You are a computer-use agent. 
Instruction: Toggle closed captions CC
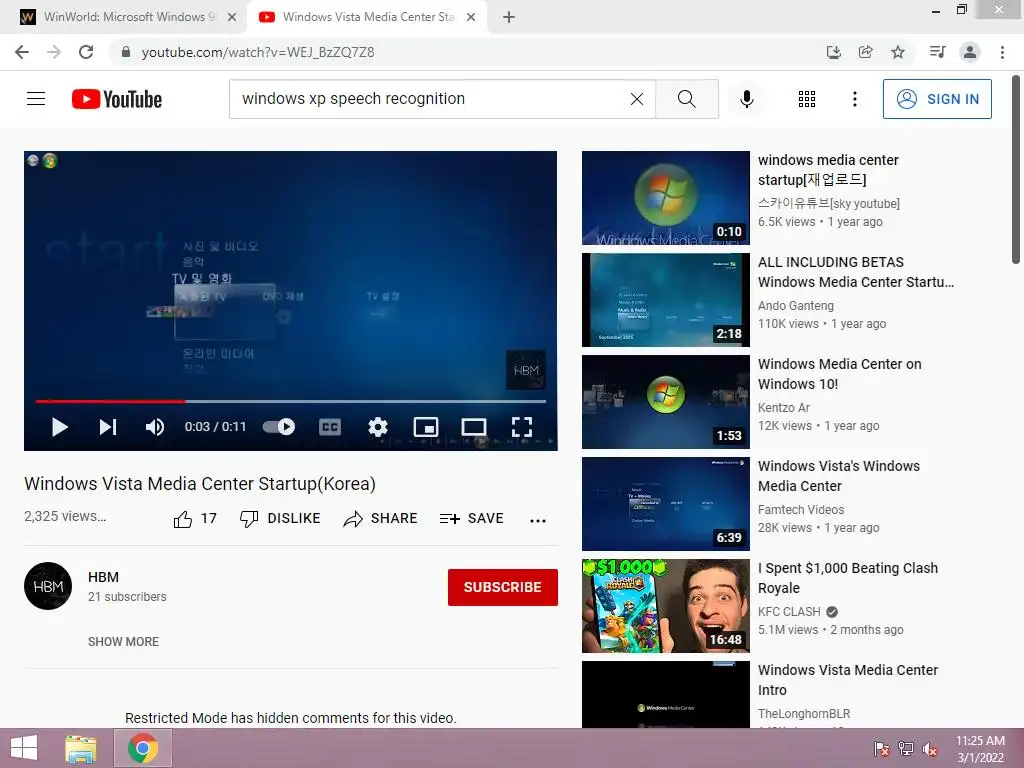click(x=330, y=427)
